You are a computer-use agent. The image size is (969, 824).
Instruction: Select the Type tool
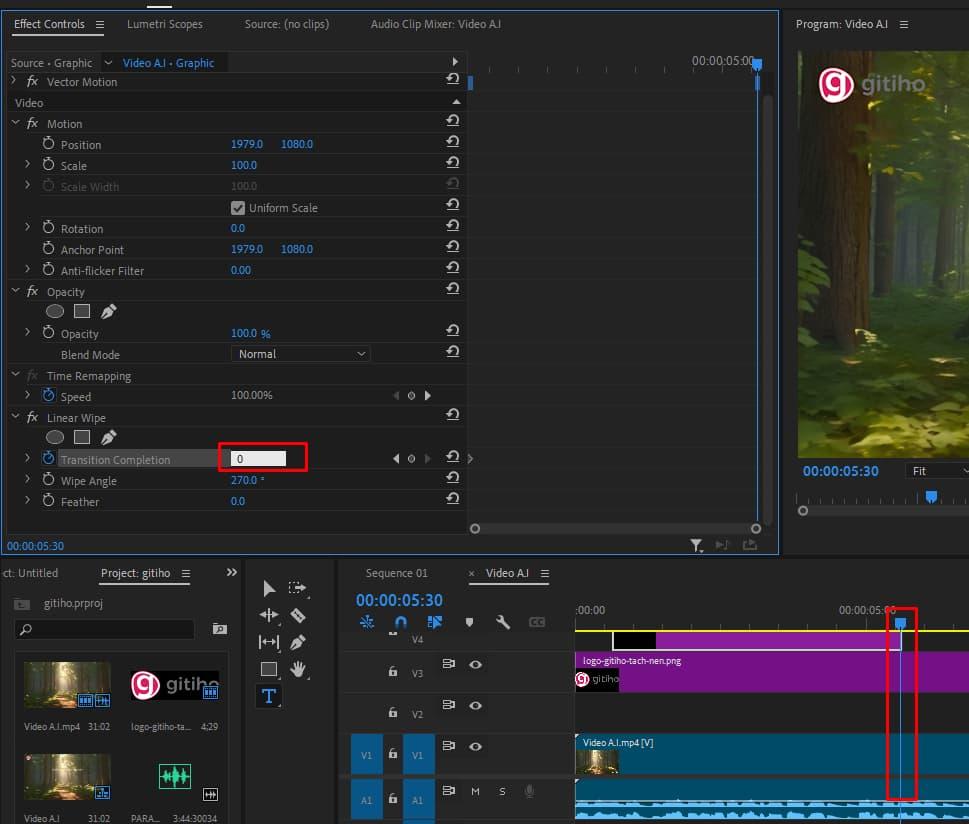(x=268, y=696)
